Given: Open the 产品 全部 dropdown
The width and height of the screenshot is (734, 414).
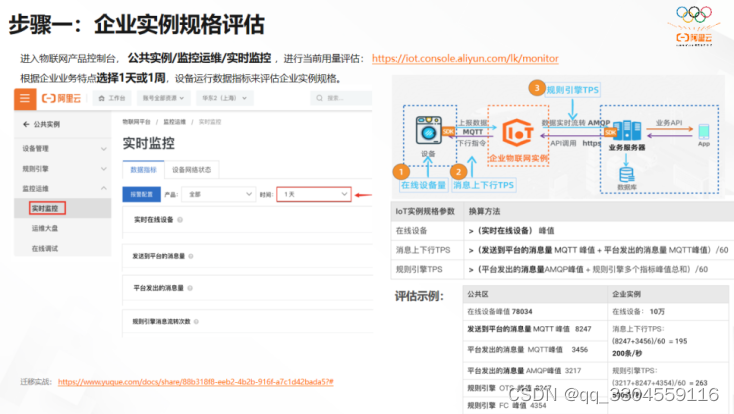Looking at the screenshot, I should coord(218,194).
